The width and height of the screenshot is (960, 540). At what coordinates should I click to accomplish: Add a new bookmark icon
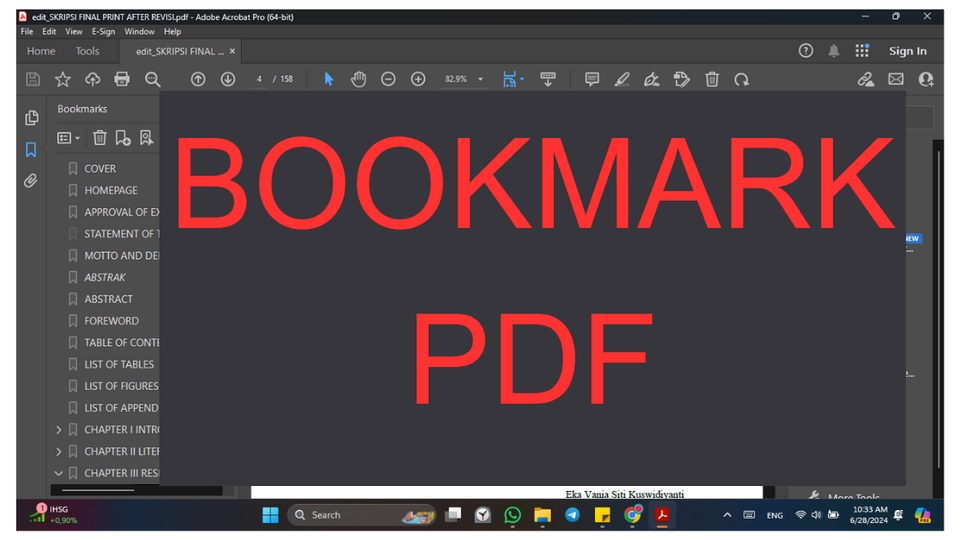point(122,138)
